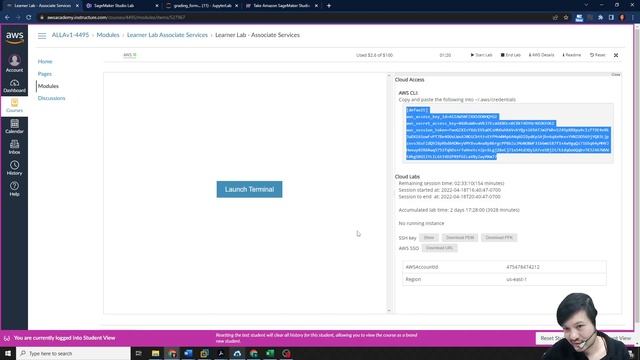
Task: Click the terminal pane scrollbar down arrow
Action: tap(389, 311)
